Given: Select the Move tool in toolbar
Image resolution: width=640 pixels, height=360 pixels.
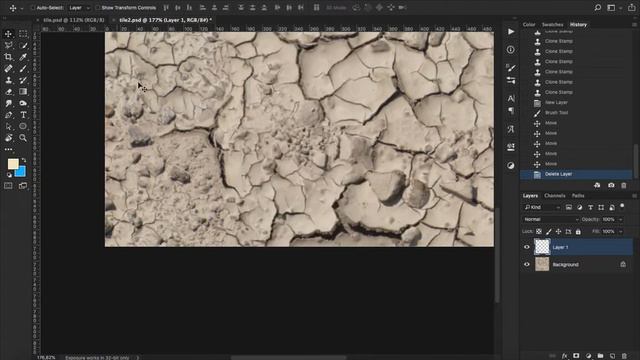Looking at the screenshot, I should point(8,34).
